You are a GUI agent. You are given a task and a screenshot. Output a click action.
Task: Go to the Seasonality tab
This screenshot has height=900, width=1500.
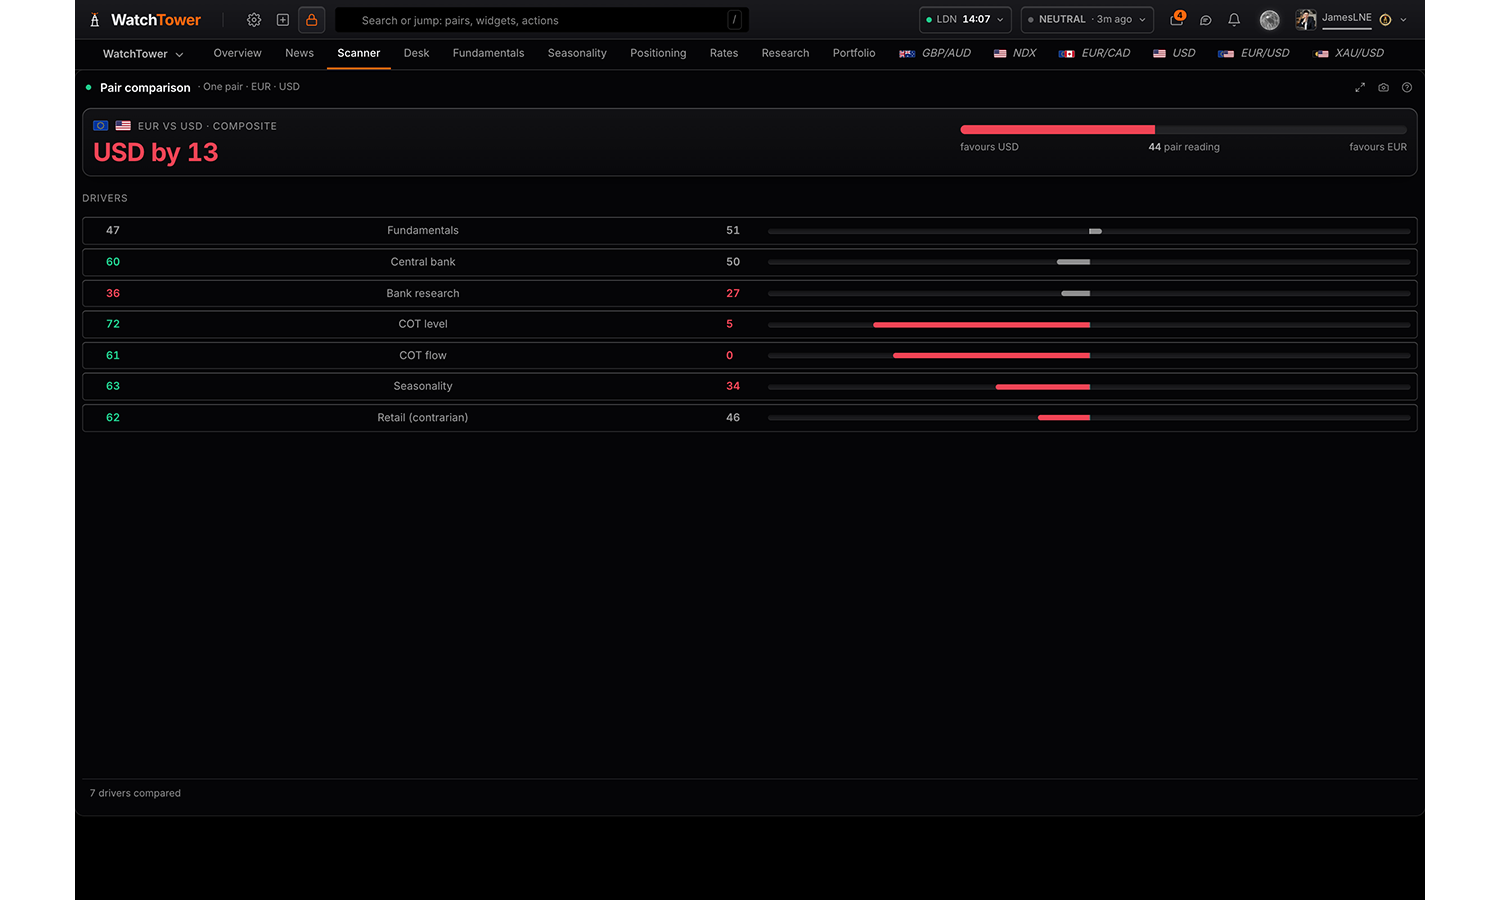pos(577,53)
